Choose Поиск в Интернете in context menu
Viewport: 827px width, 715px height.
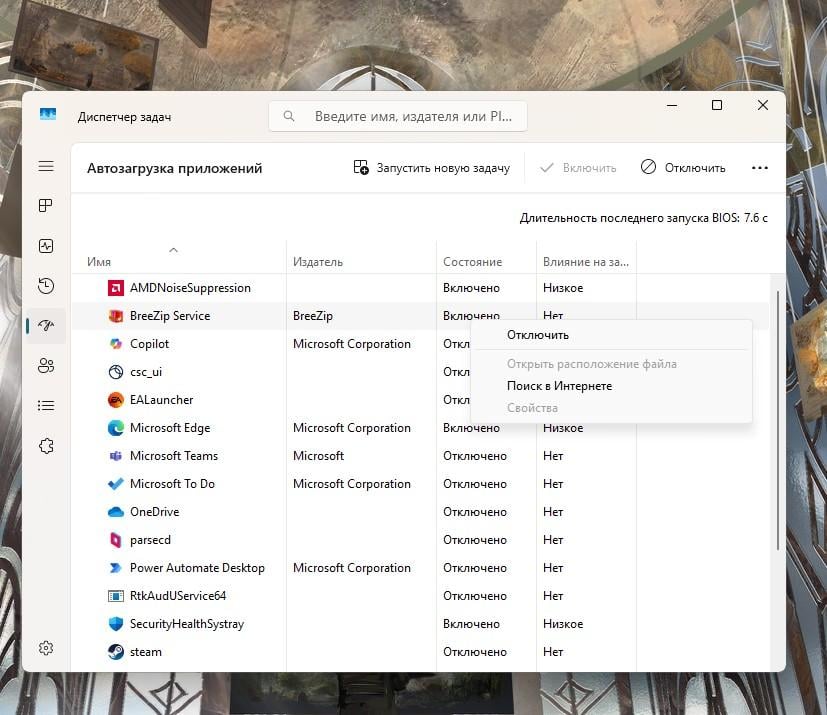click(611, 386)
